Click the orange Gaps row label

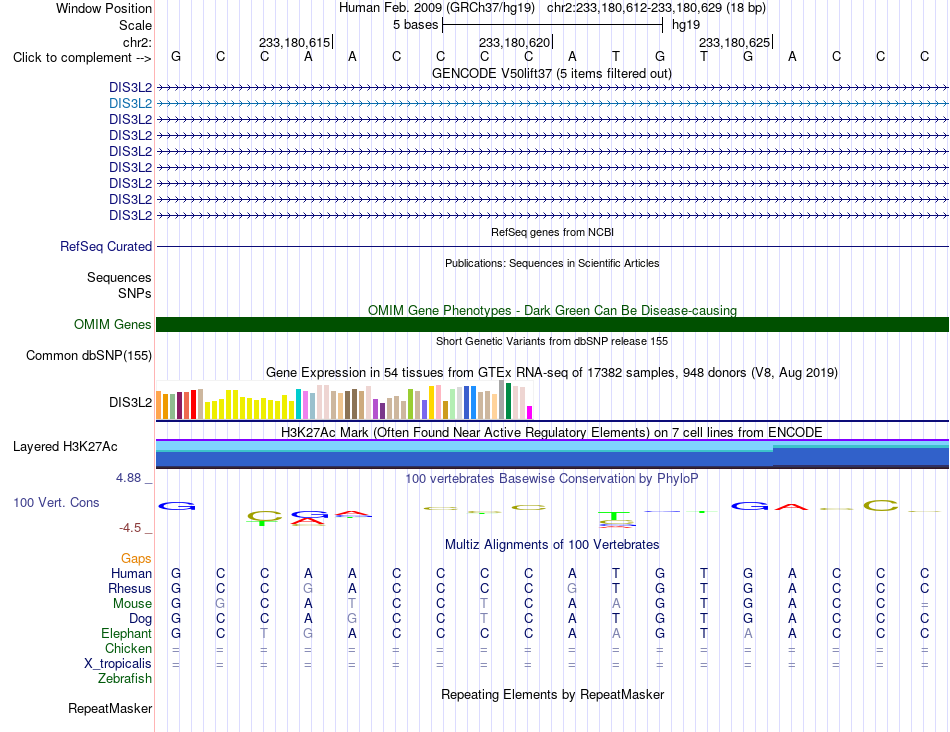(136, 559)
